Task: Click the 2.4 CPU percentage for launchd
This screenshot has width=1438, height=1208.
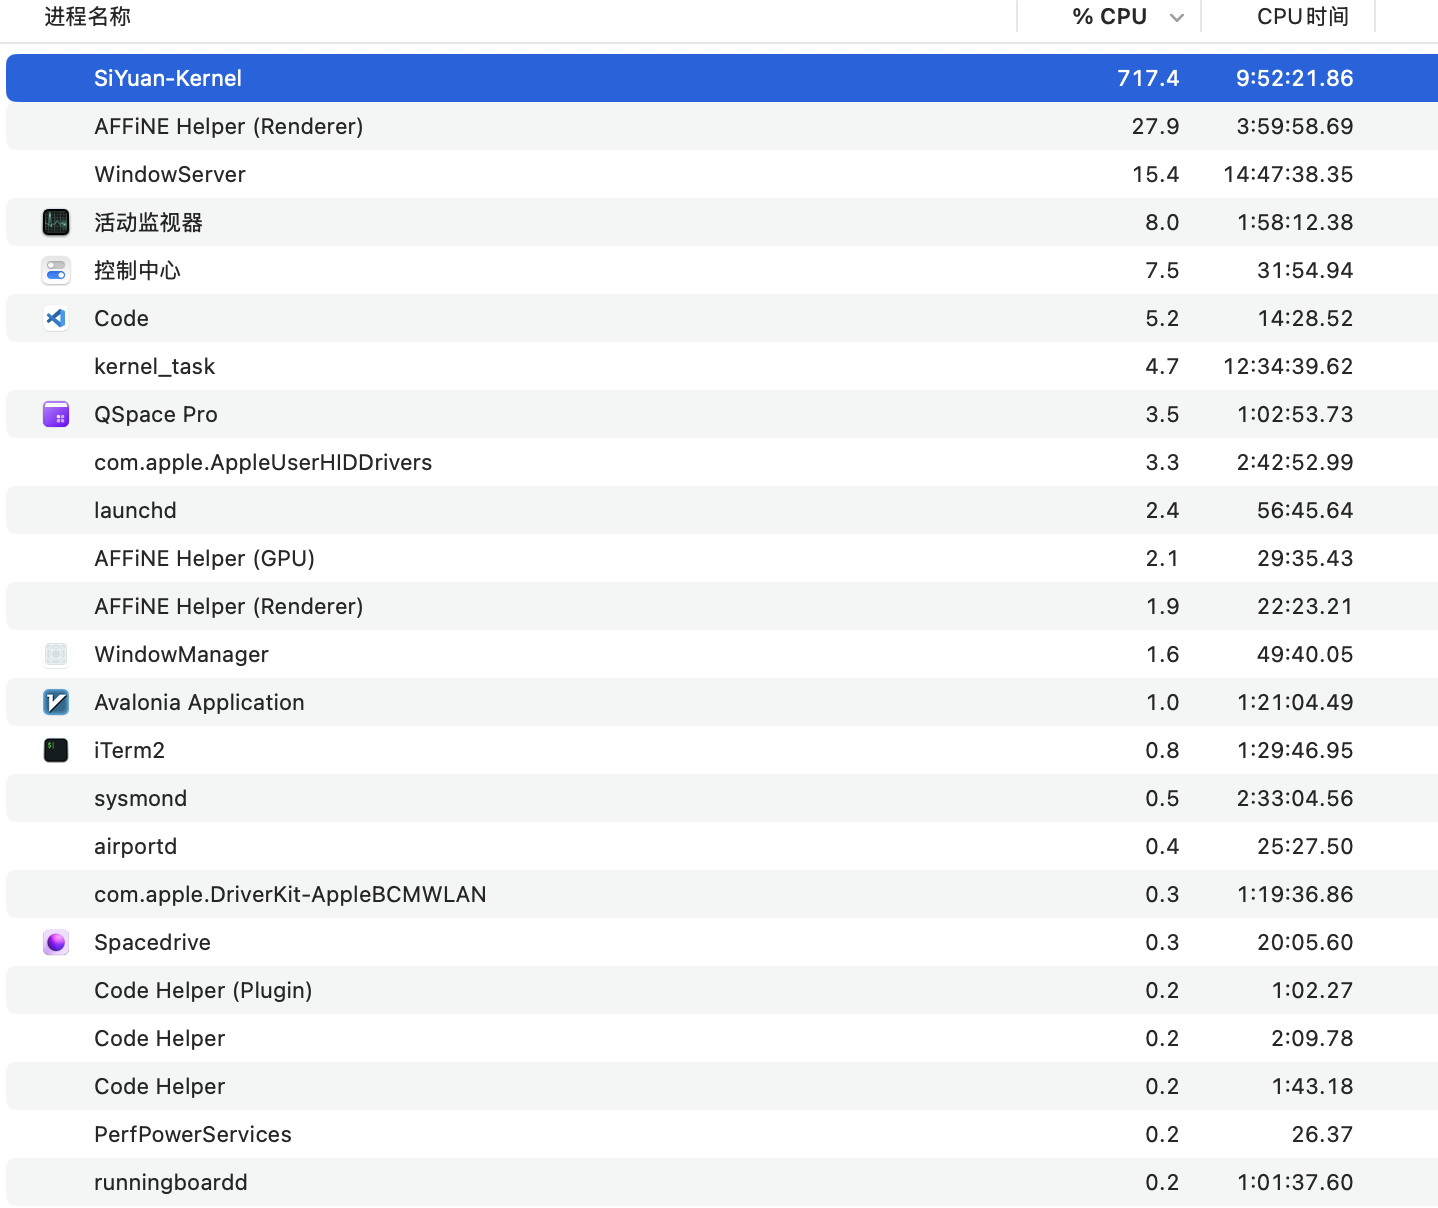Action: coord(1162,510)
